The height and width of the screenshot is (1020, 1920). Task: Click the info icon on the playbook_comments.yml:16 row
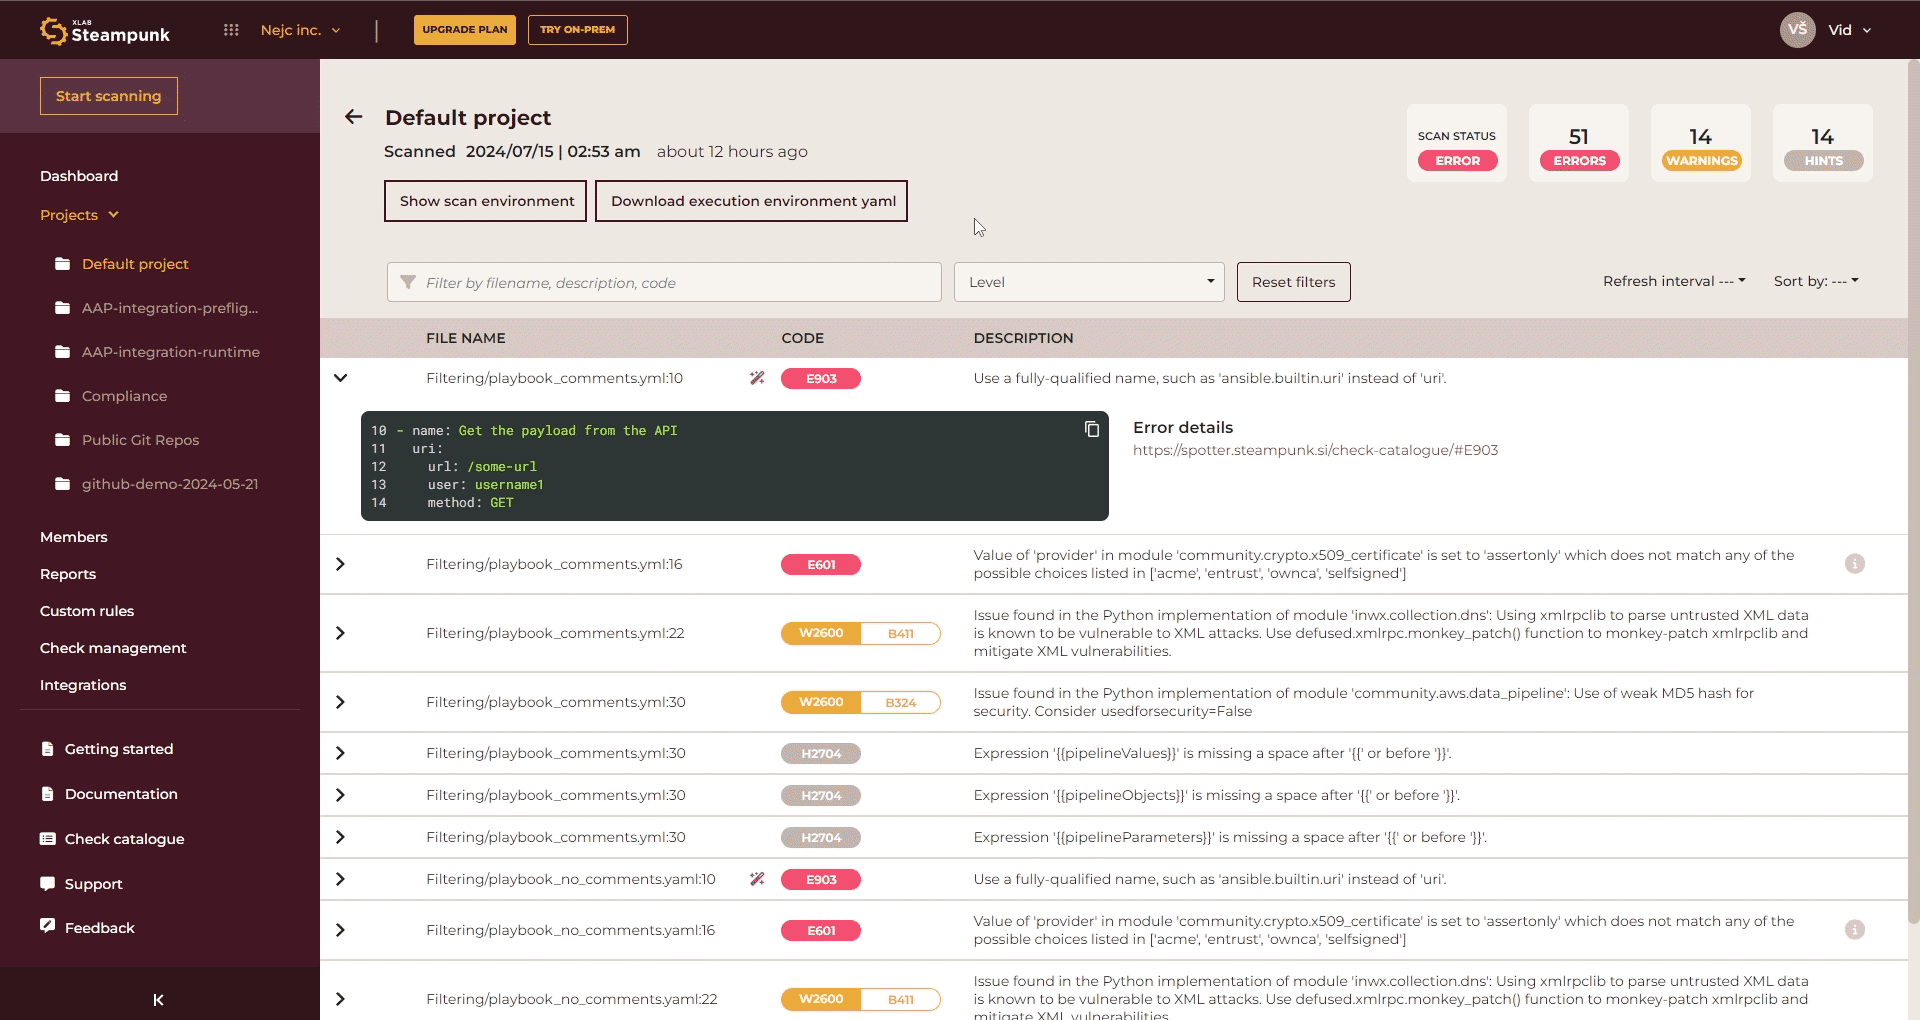click(1854, 564)
